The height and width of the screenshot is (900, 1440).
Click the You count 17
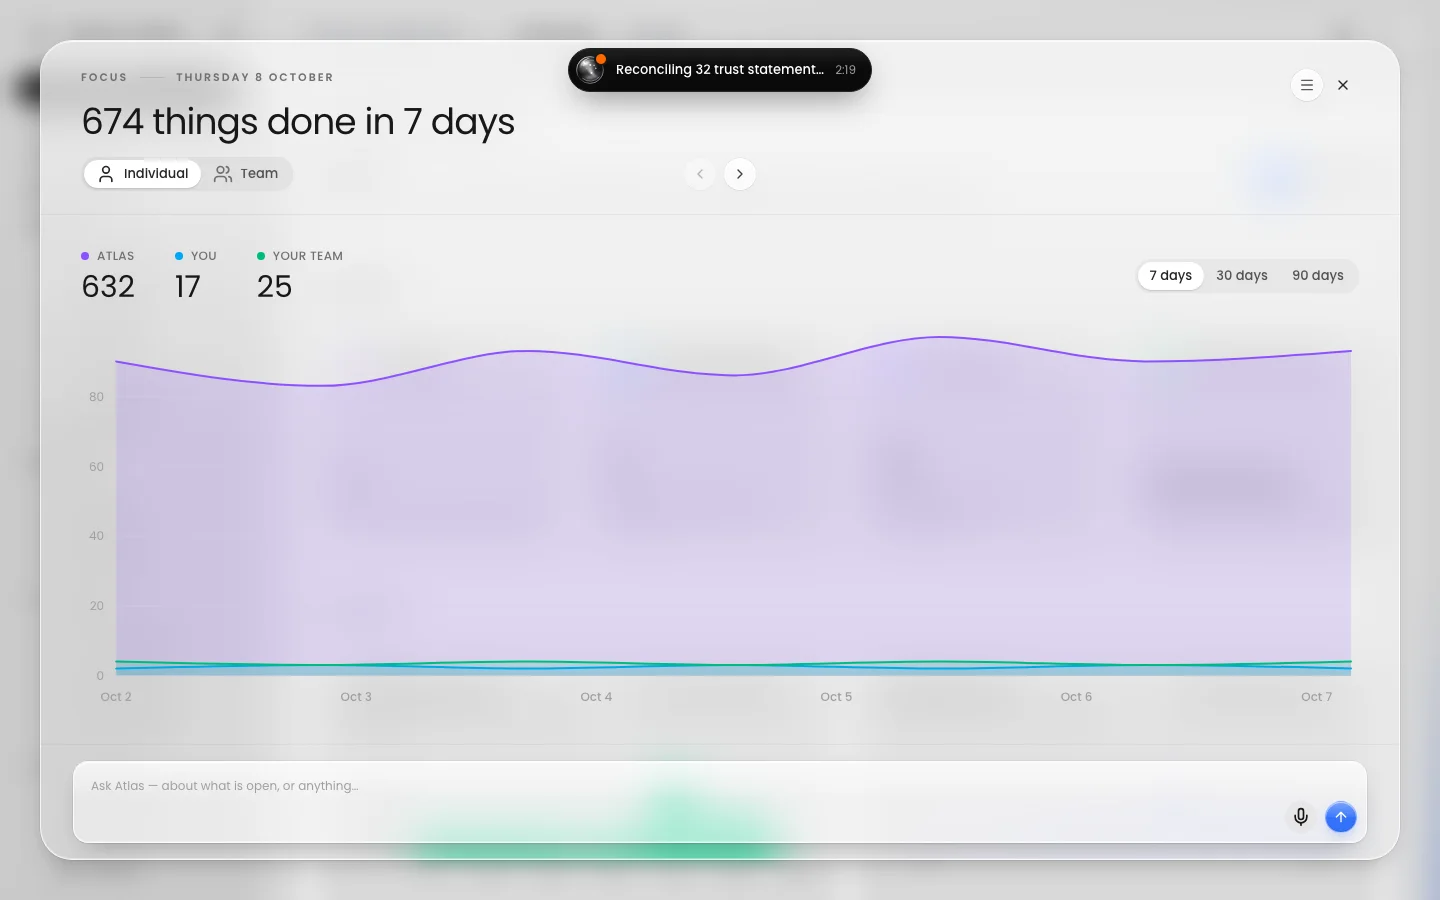pos(188,287)
